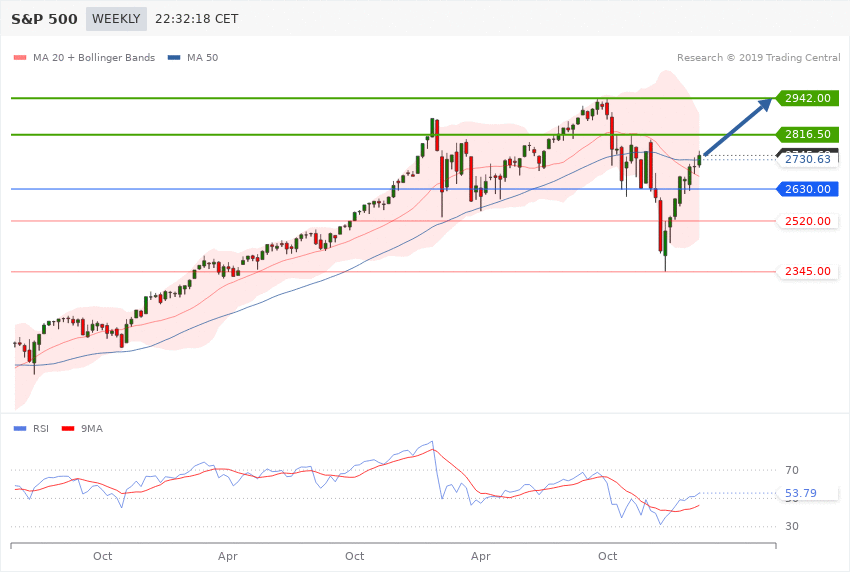Click the MA 20 + Bollinger Bands legend label
The height and width of the screenshot is (576, 850).
(x=94, y=57)
